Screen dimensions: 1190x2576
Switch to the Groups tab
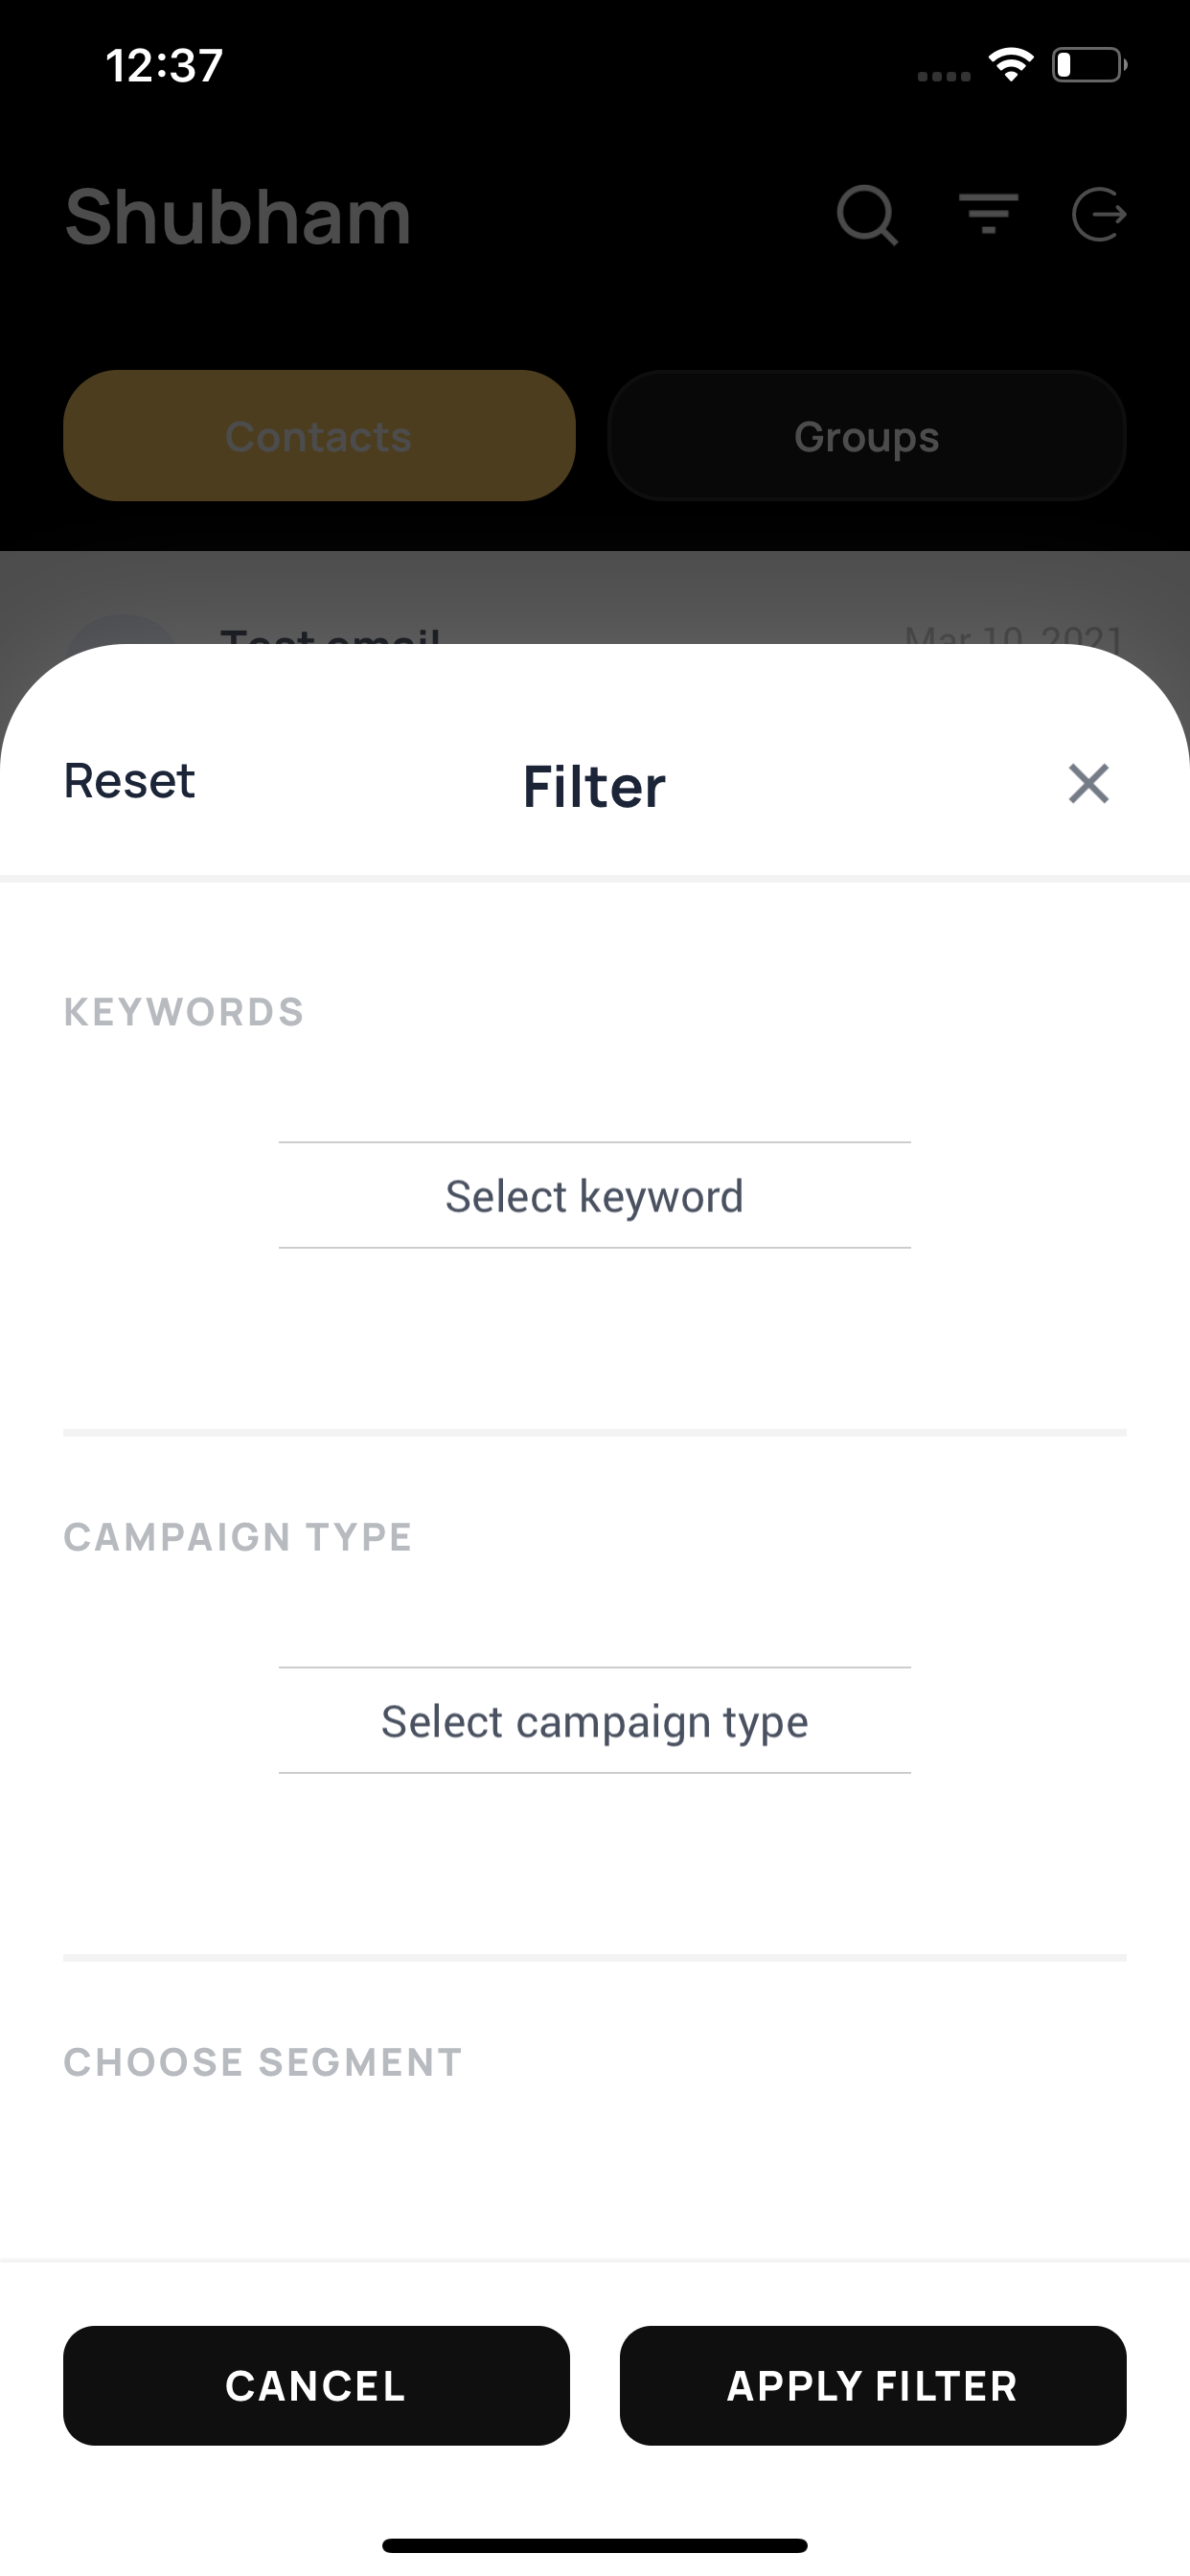pos(867,436)
